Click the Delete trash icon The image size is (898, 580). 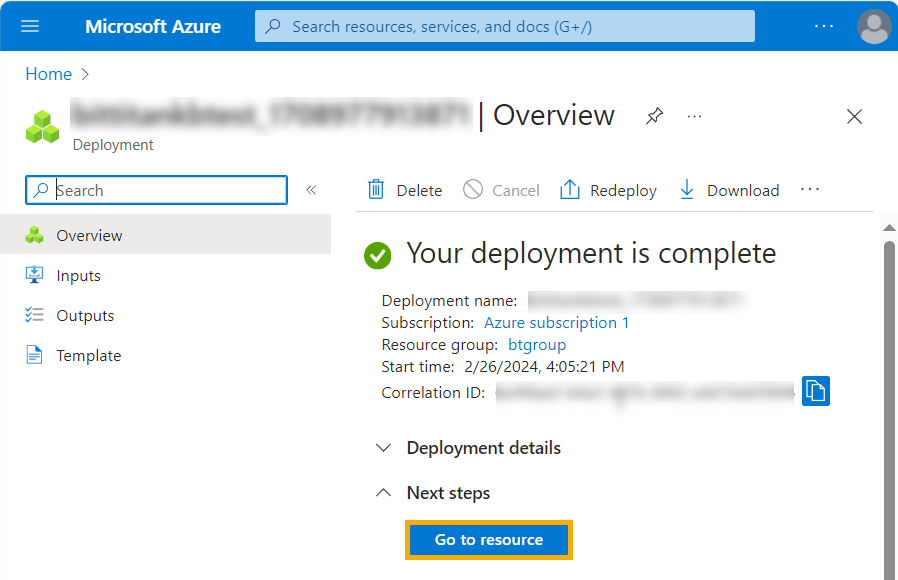376,189
